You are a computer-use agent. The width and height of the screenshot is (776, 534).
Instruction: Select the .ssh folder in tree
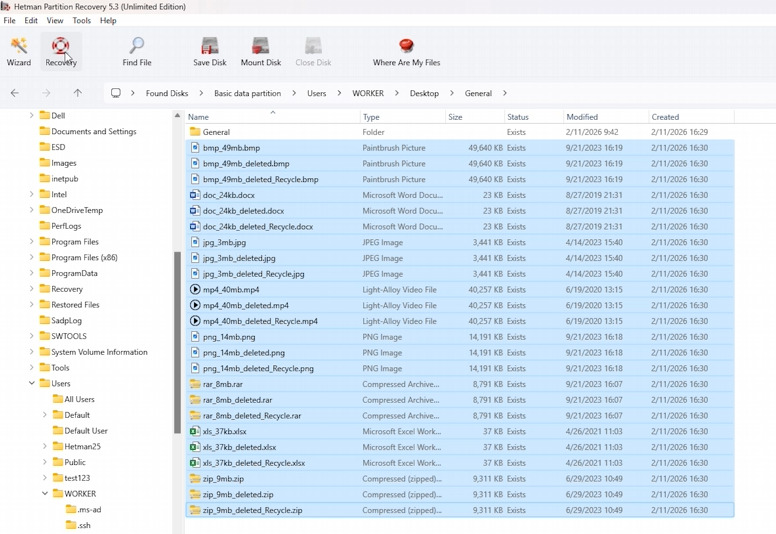coord(84,525)
